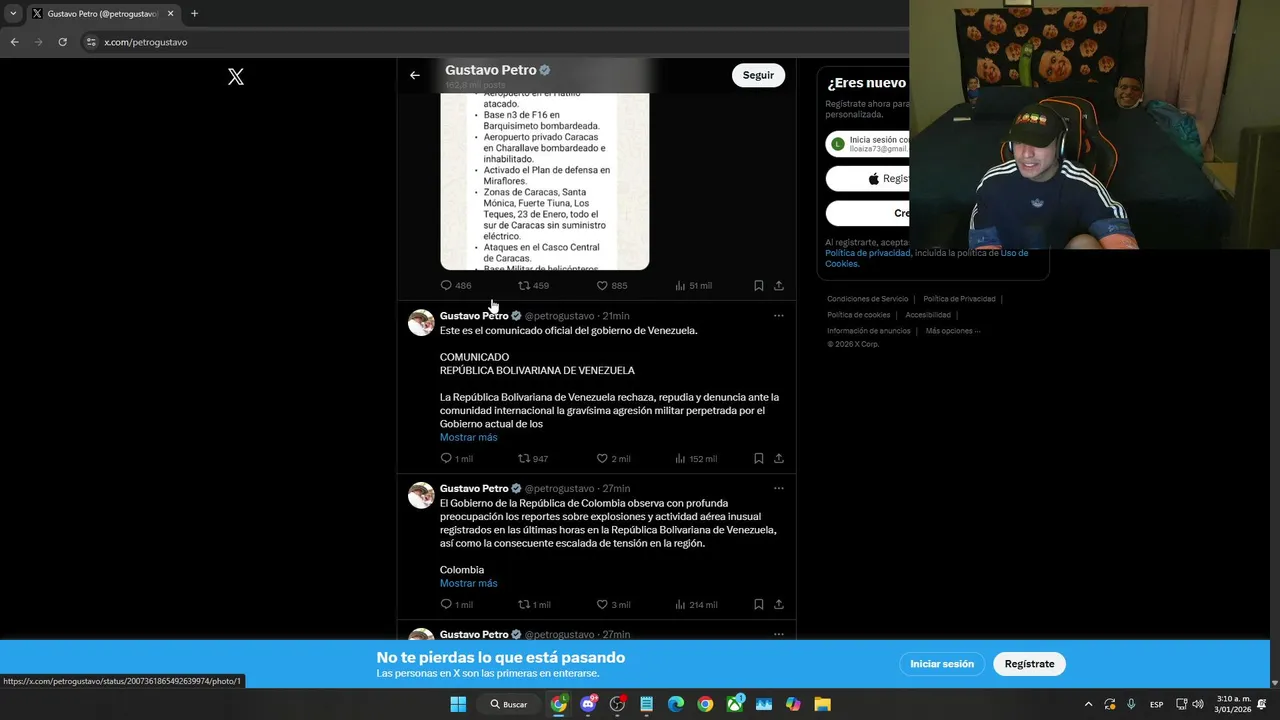Open the Xbox app from the taskbar
1280x720 pixels.
click(735, 704)
